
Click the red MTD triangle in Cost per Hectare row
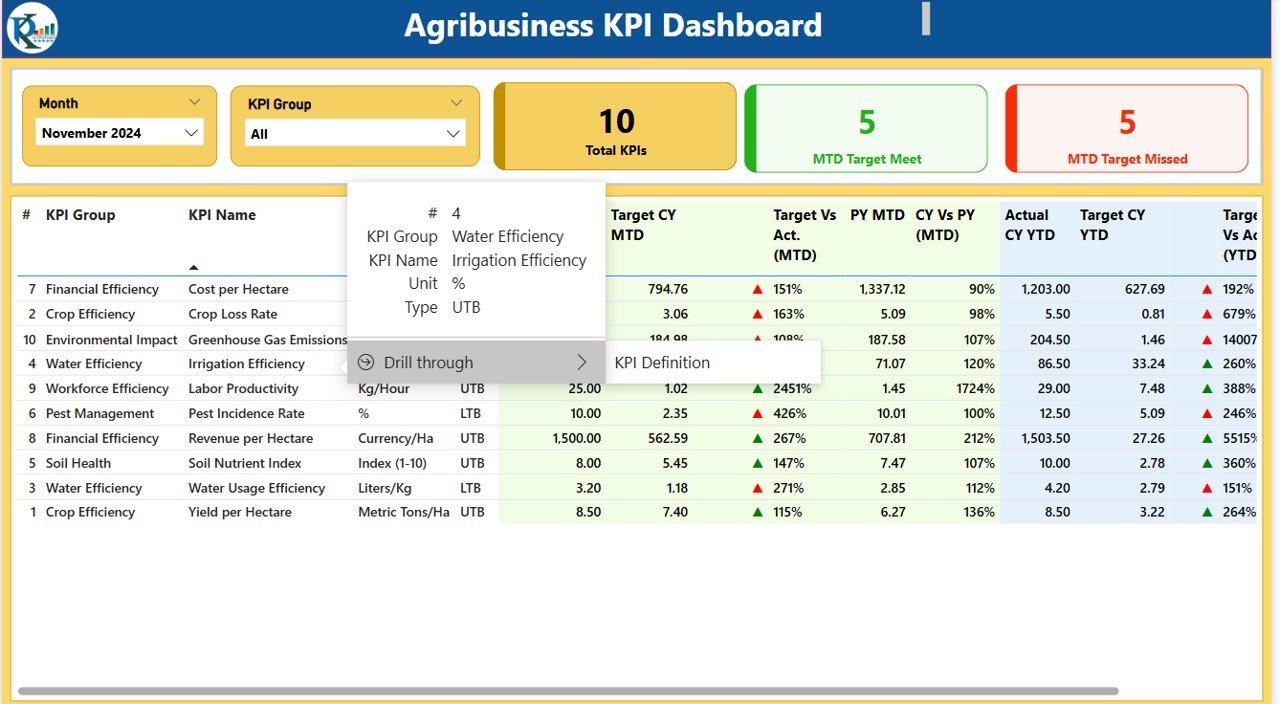[757, 290]
